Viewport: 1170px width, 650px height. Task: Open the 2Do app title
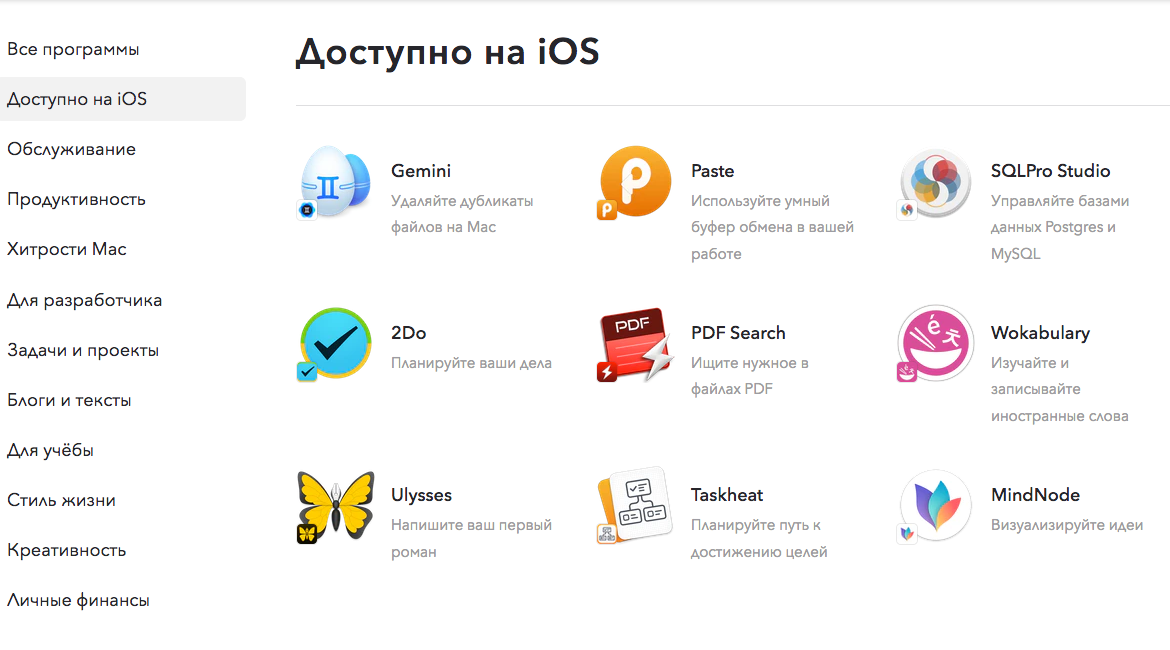(409, 333)
